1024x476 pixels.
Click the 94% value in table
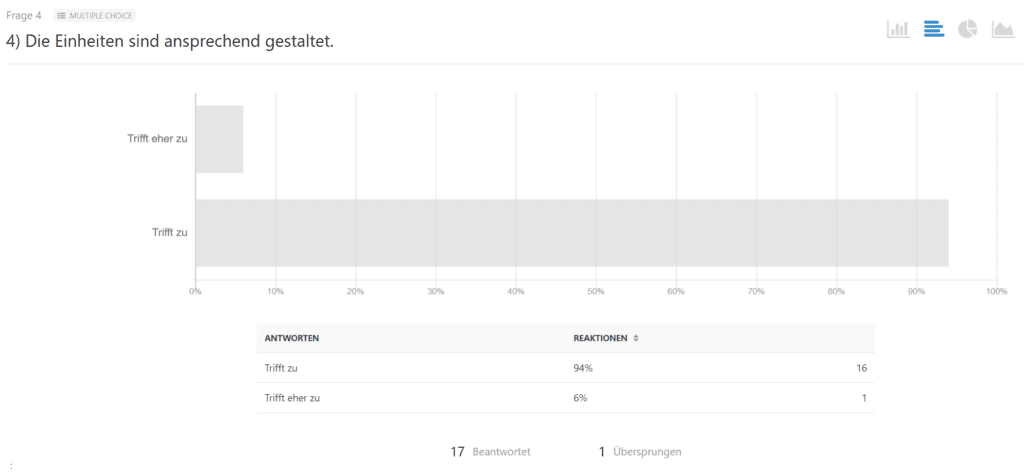[x=583, y=368]
